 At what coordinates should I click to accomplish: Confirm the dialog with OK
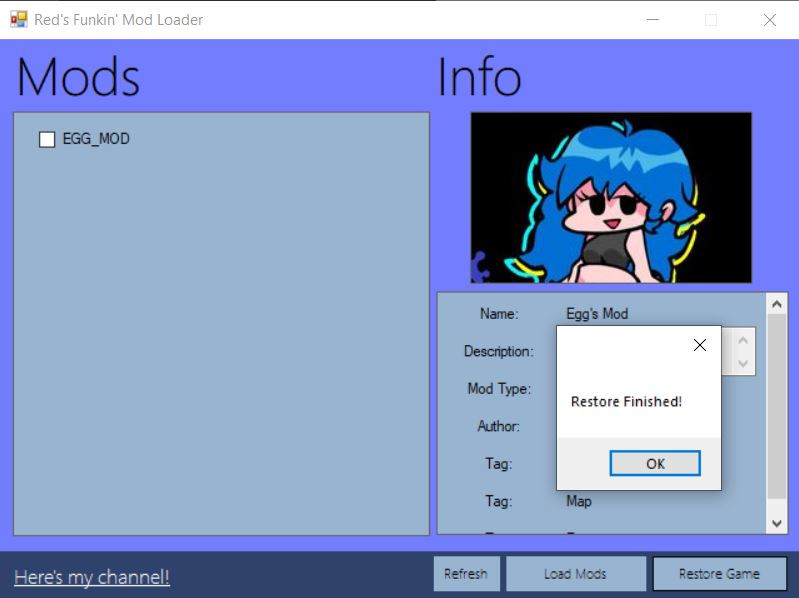coord(655,464)
